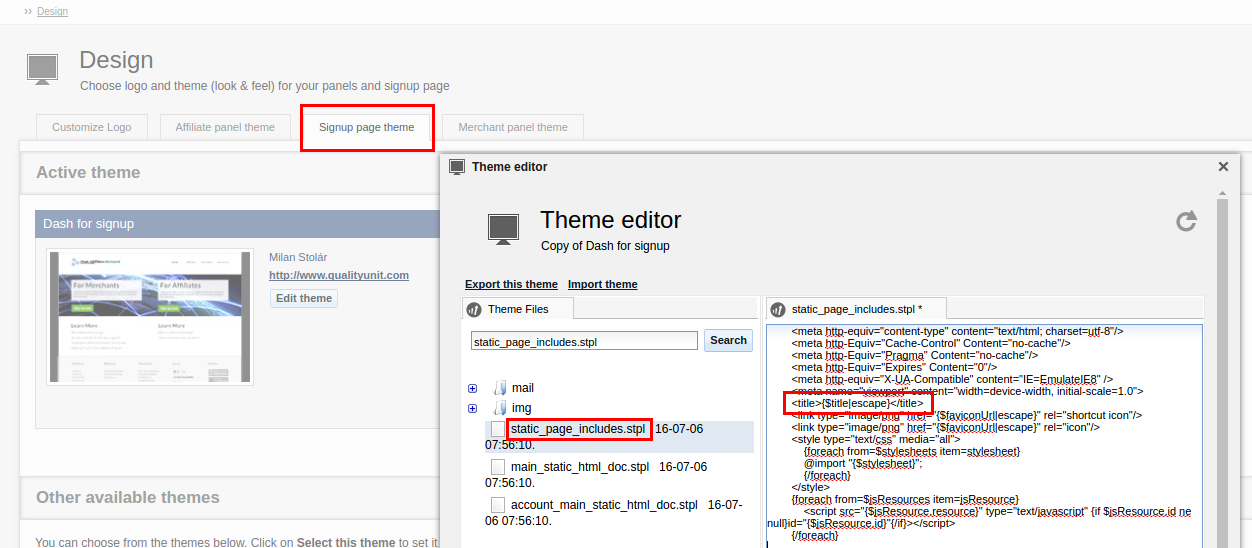This screenshot has height=548, width=1252.
Task: Open the Affiliate panel theme tab
Action: [225, 127]
